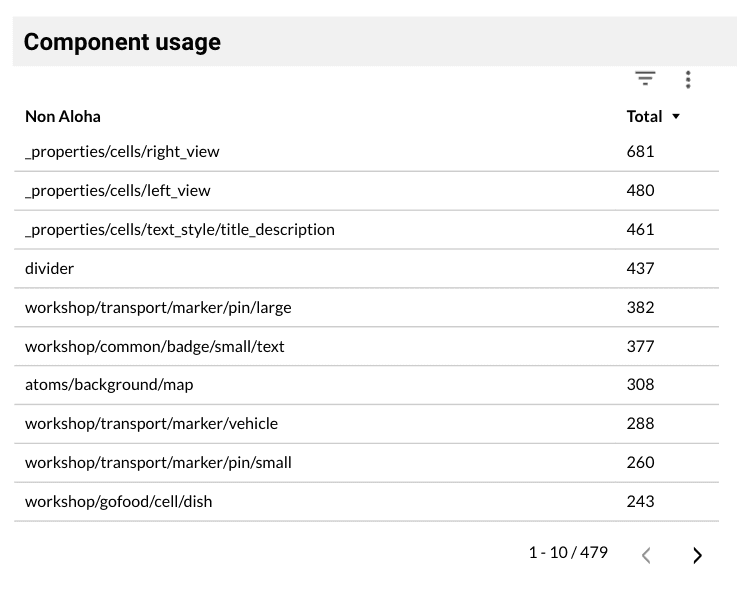Viewport: 737px width, 593px height.
Task: Select workshop/common/badge/small/text entry
Action: pyautogui.click(x=155, y=346)
